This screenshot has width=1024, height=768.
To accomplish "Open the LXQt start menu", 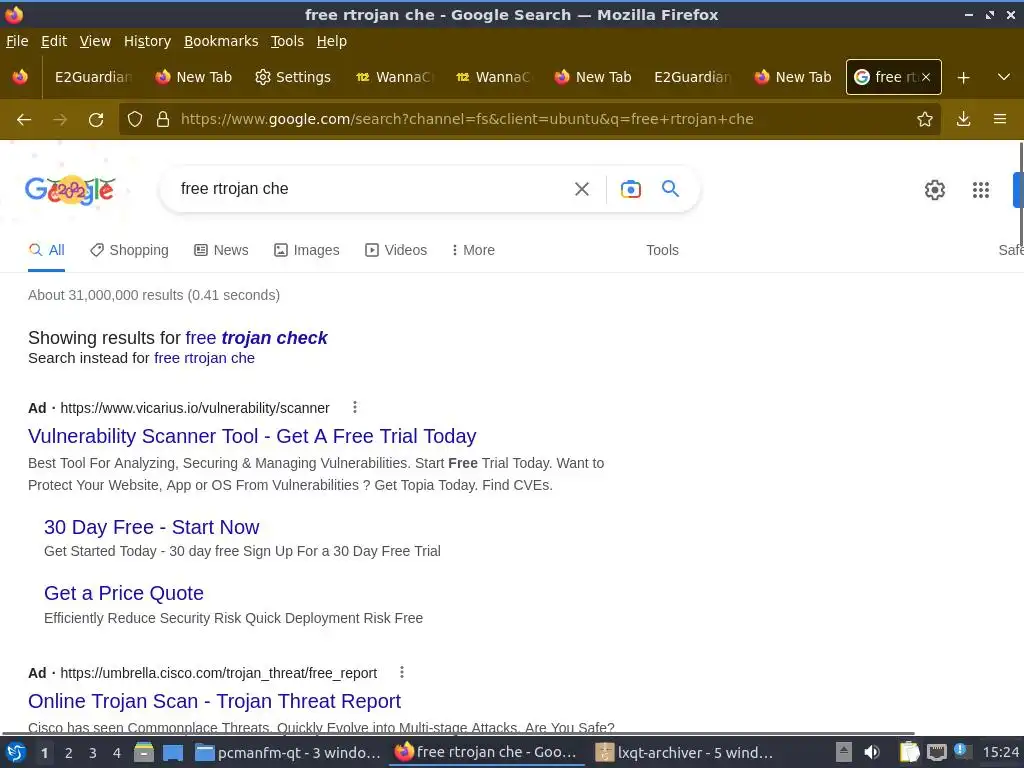I will [x=16, y=753].
